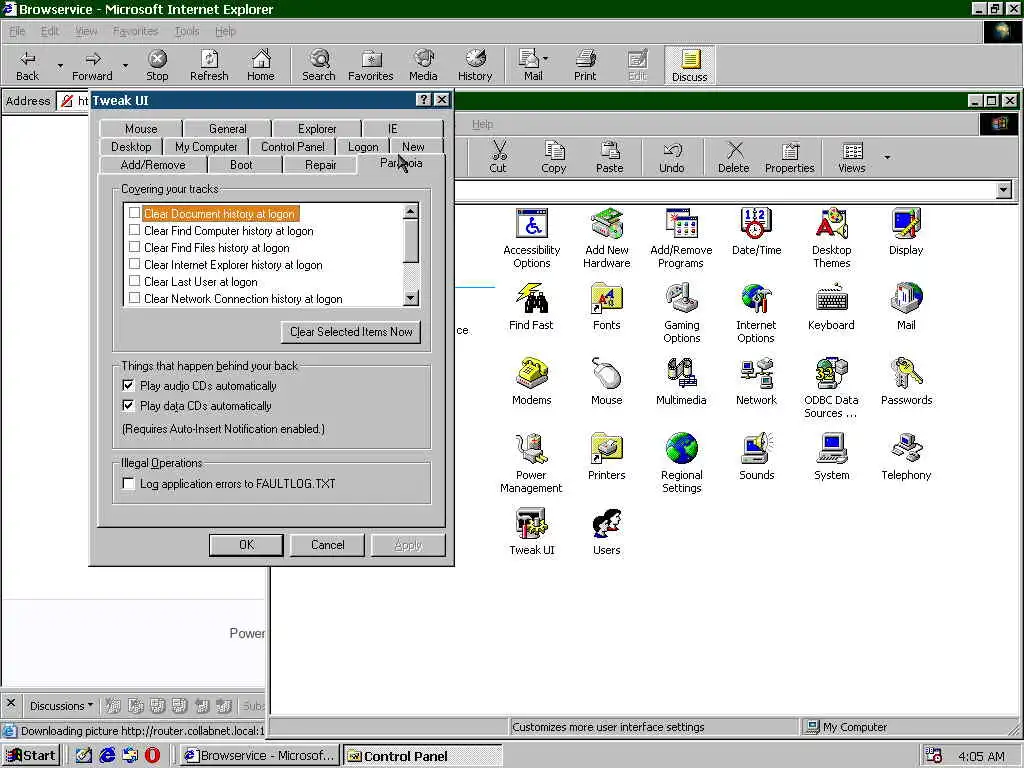Screen dimensions: 1024x768
Task: Open the Mouse icon in Control Panel
Action: [x=607, y=381]
